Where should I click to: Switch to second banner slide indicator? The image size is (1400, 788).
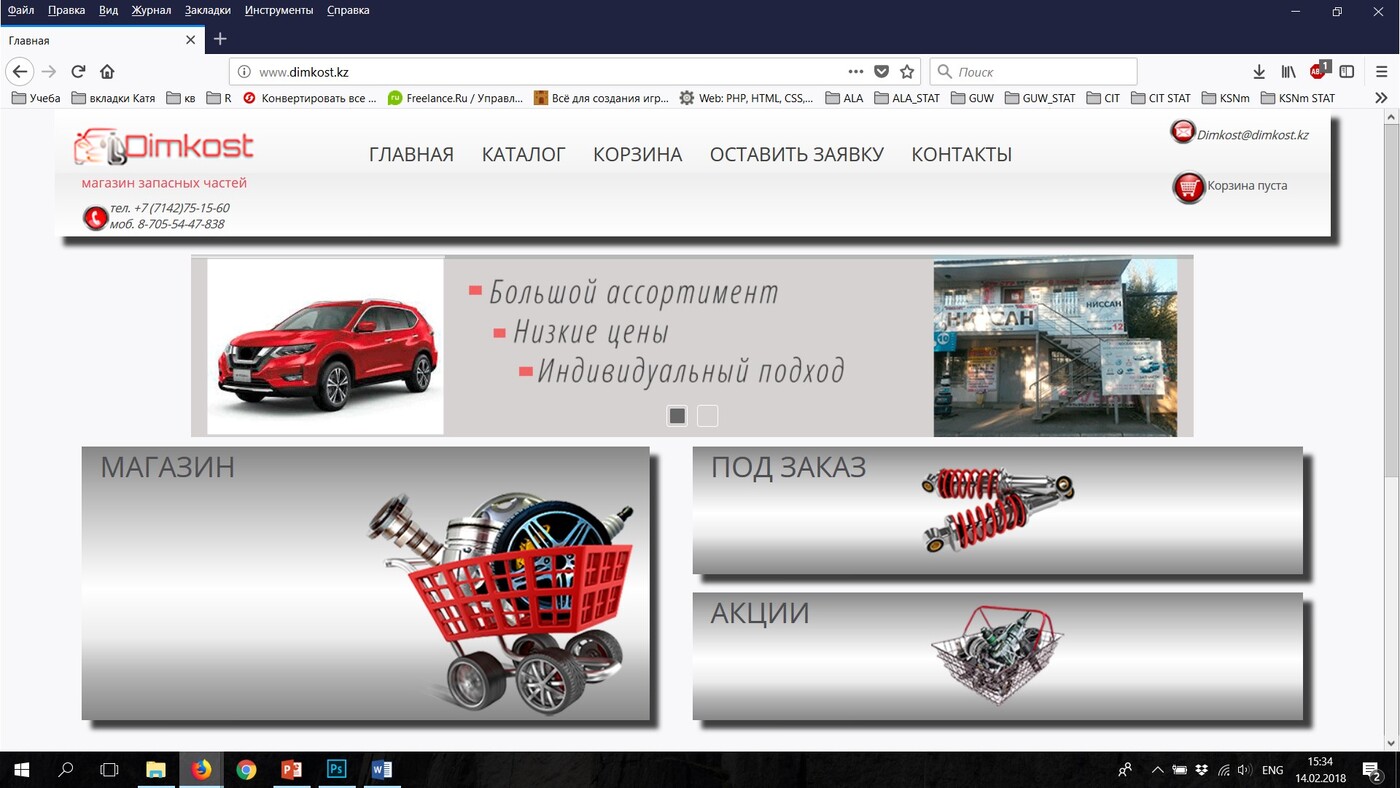[707, 416]
